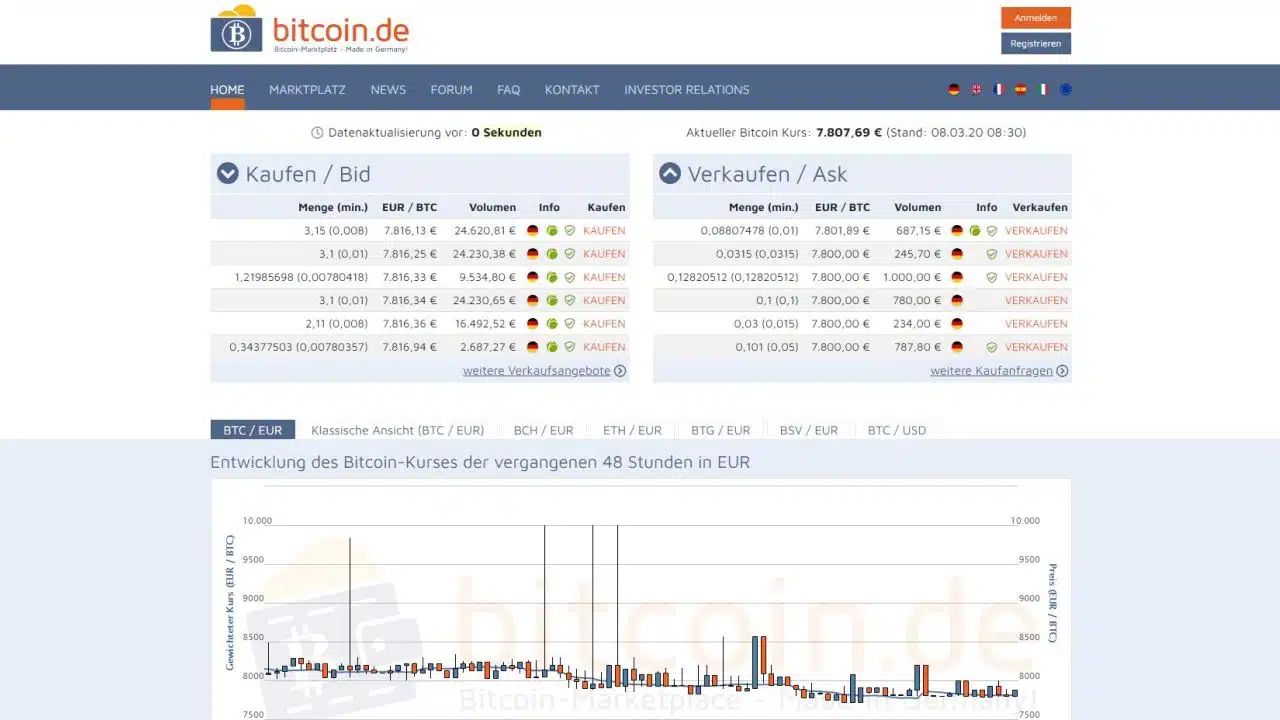This screenshot has height=720, width=1280.
Task: Select the EU flag language option
Action: pos(1065,89)
